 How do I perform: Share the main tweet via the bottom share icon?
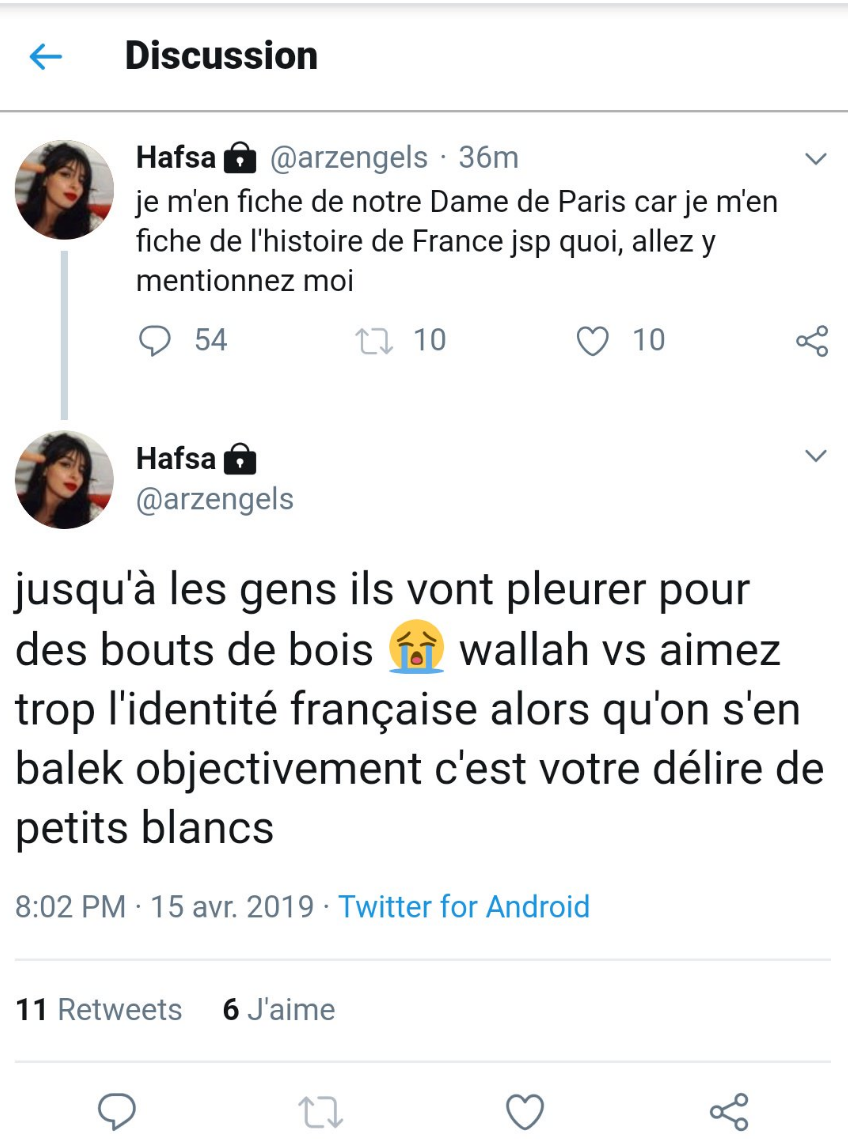(x=728, y=1111)
